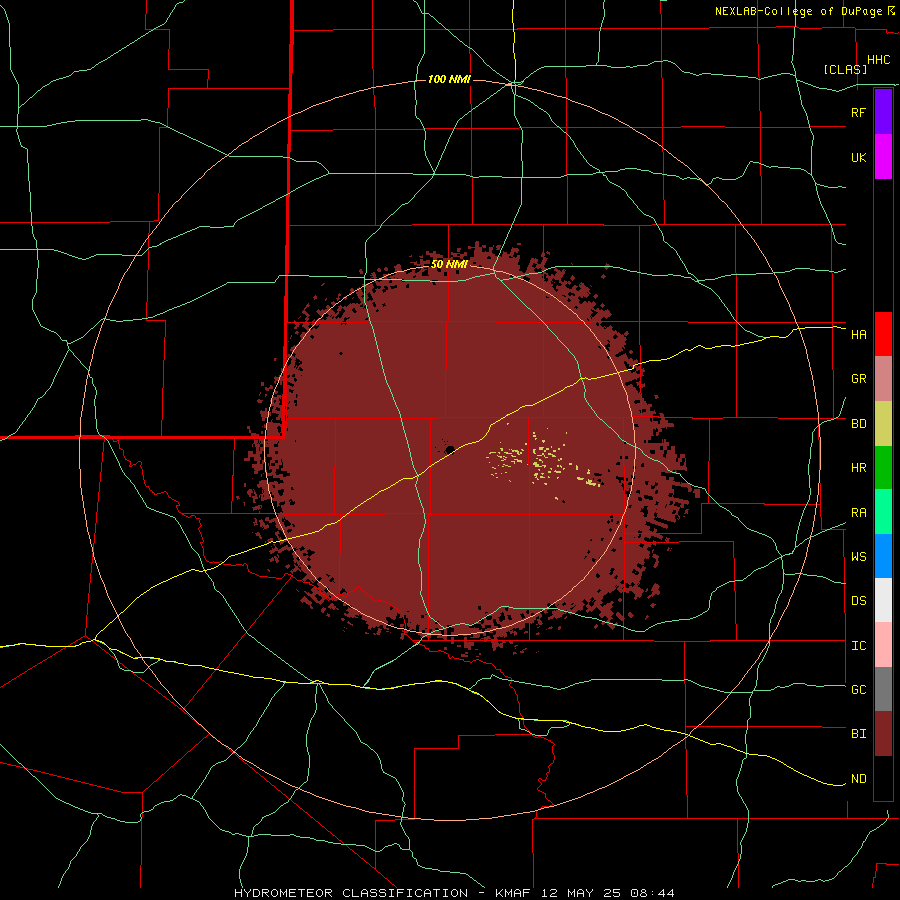900x900 pixels.
Task: Click the BI dark red swatch
Action: [x=883, y=734]
